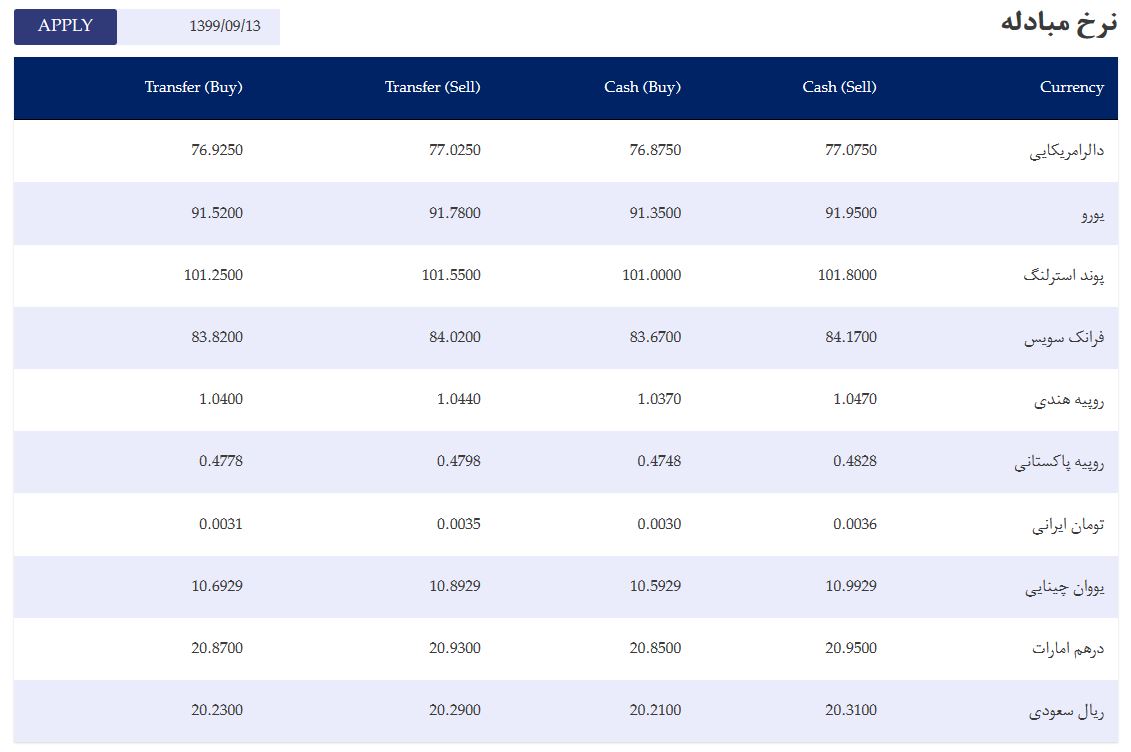Image resolution: width=1131 pixels, height=752 pixels.
Task: Click the Transfer (Sell) column header
Action: 432,87
